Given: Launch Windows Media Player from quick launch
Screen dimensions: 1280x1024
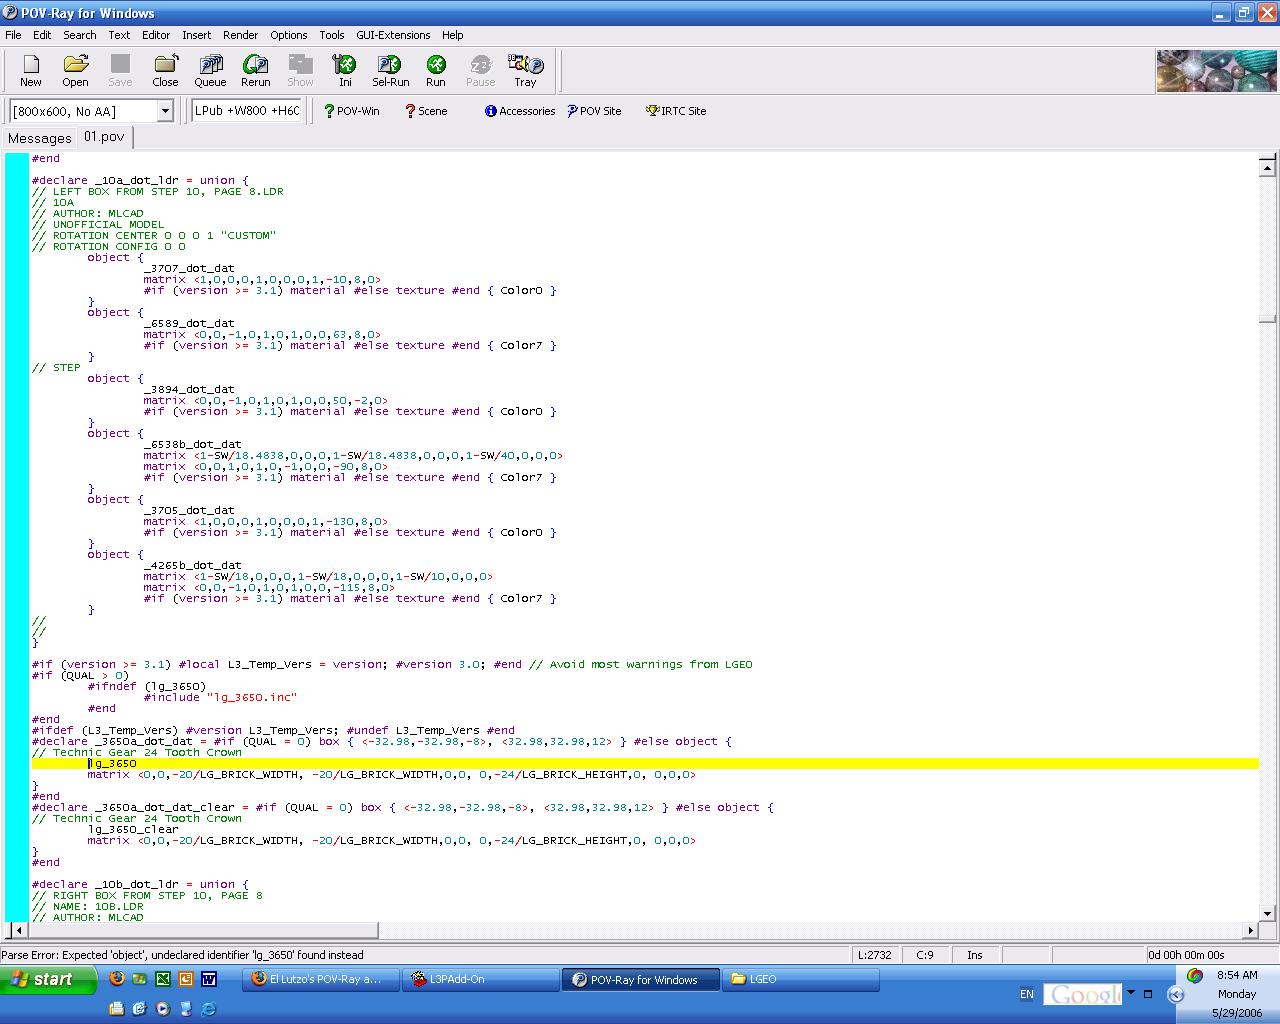Looking at the screenshot, I should pos(163,1009).
